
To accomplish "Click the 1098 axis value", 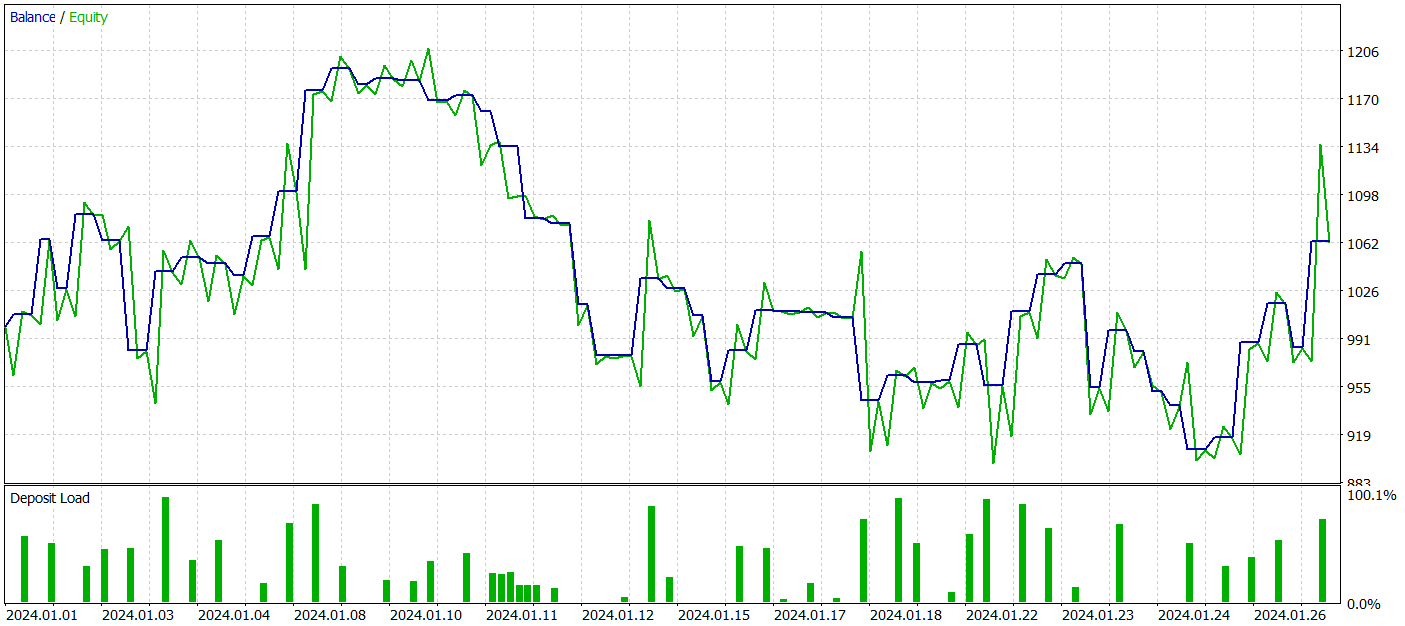I will 1362,196.
